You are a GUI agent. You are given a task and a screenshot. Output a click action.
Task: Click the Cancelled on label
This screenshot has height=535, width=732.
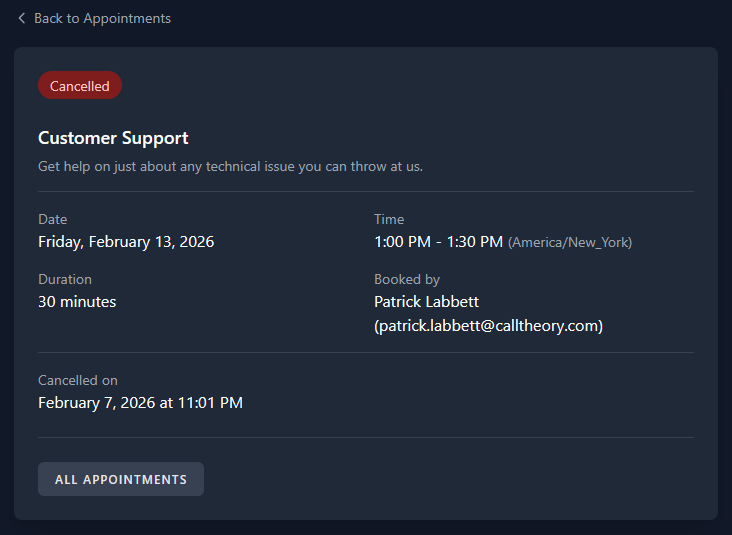[x=78, y=380]
